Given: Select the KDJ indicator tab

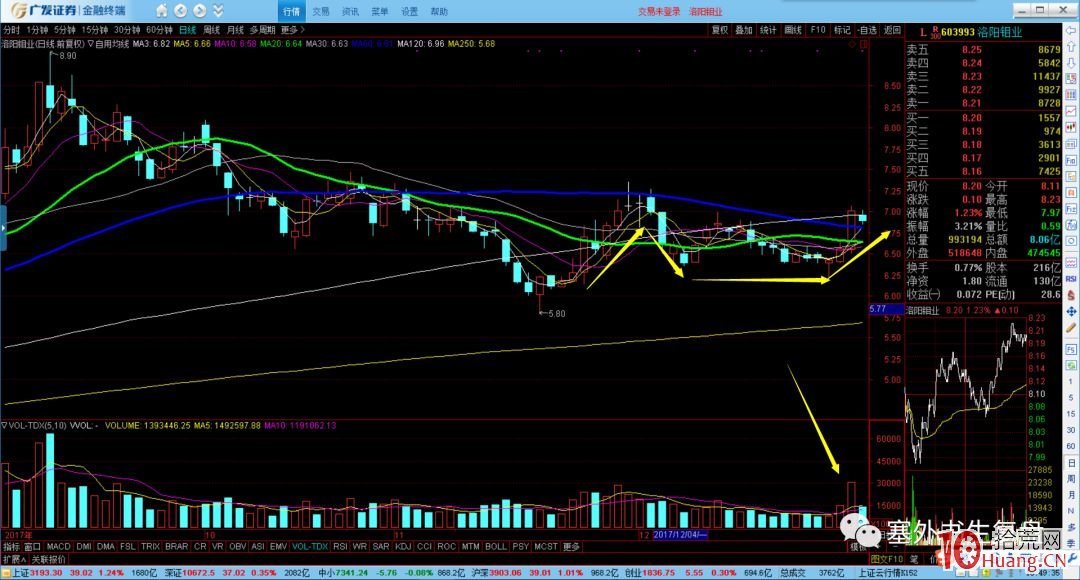Looking at the screenshot, I should pos(403,546).
